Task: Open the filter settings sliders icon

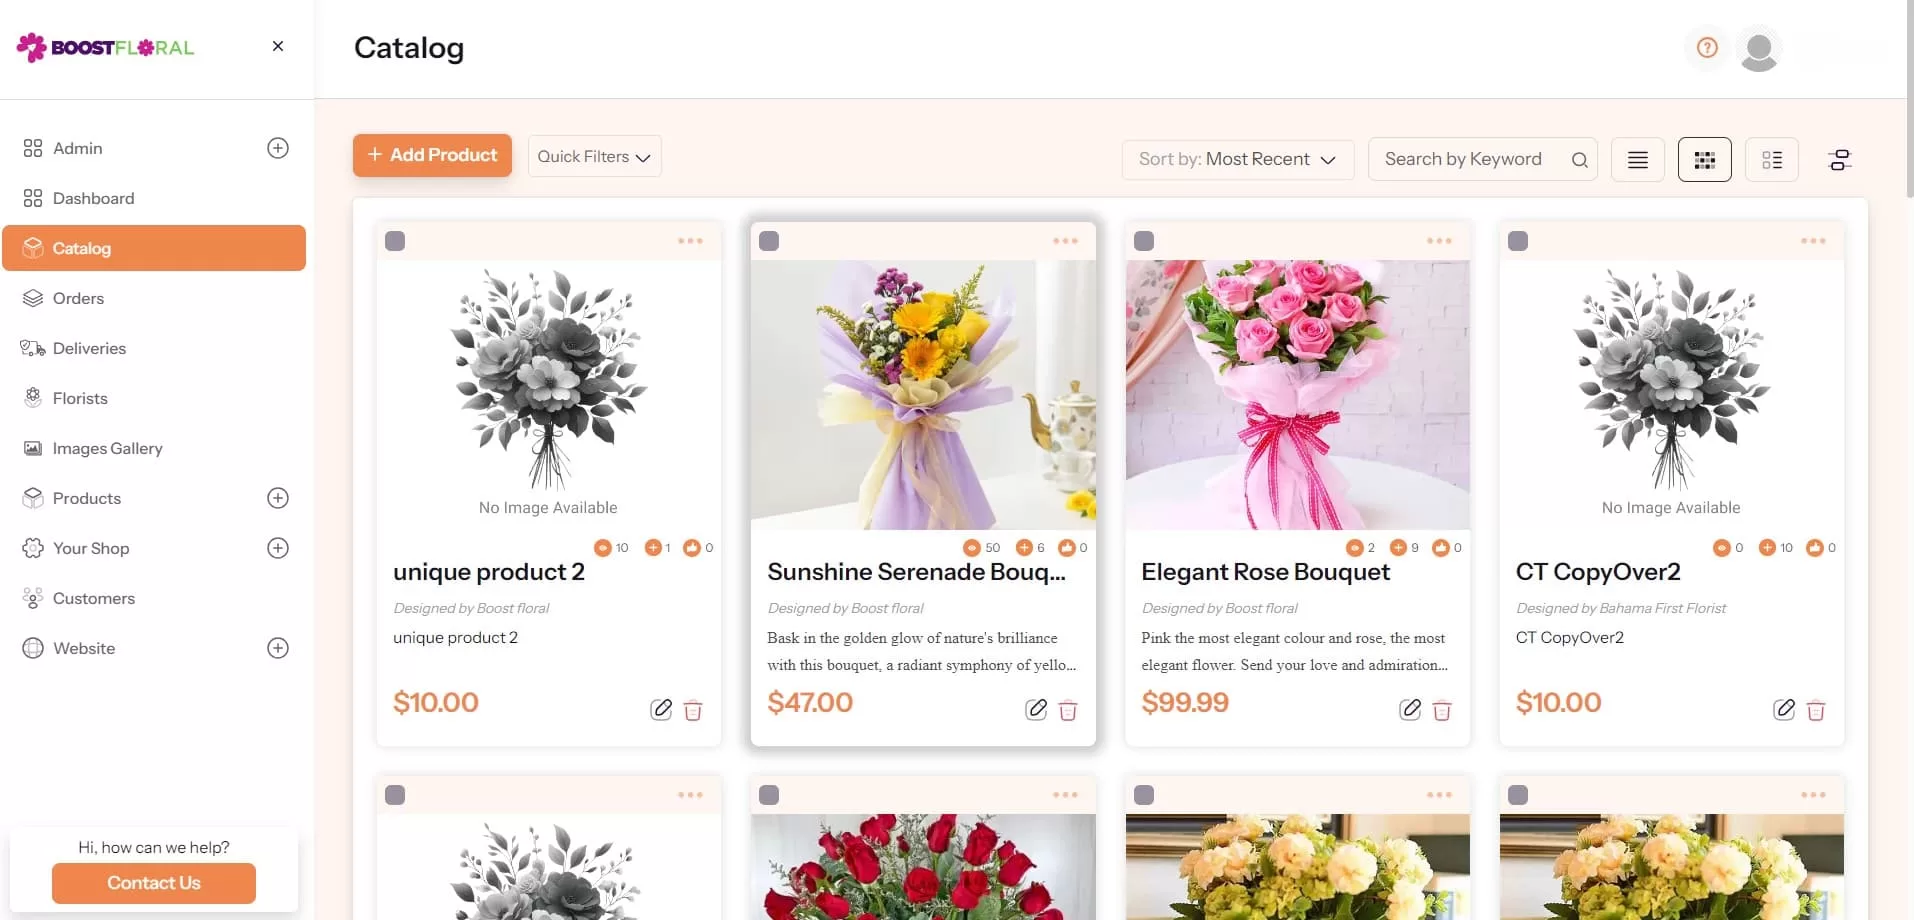Action: point(1839,160)
